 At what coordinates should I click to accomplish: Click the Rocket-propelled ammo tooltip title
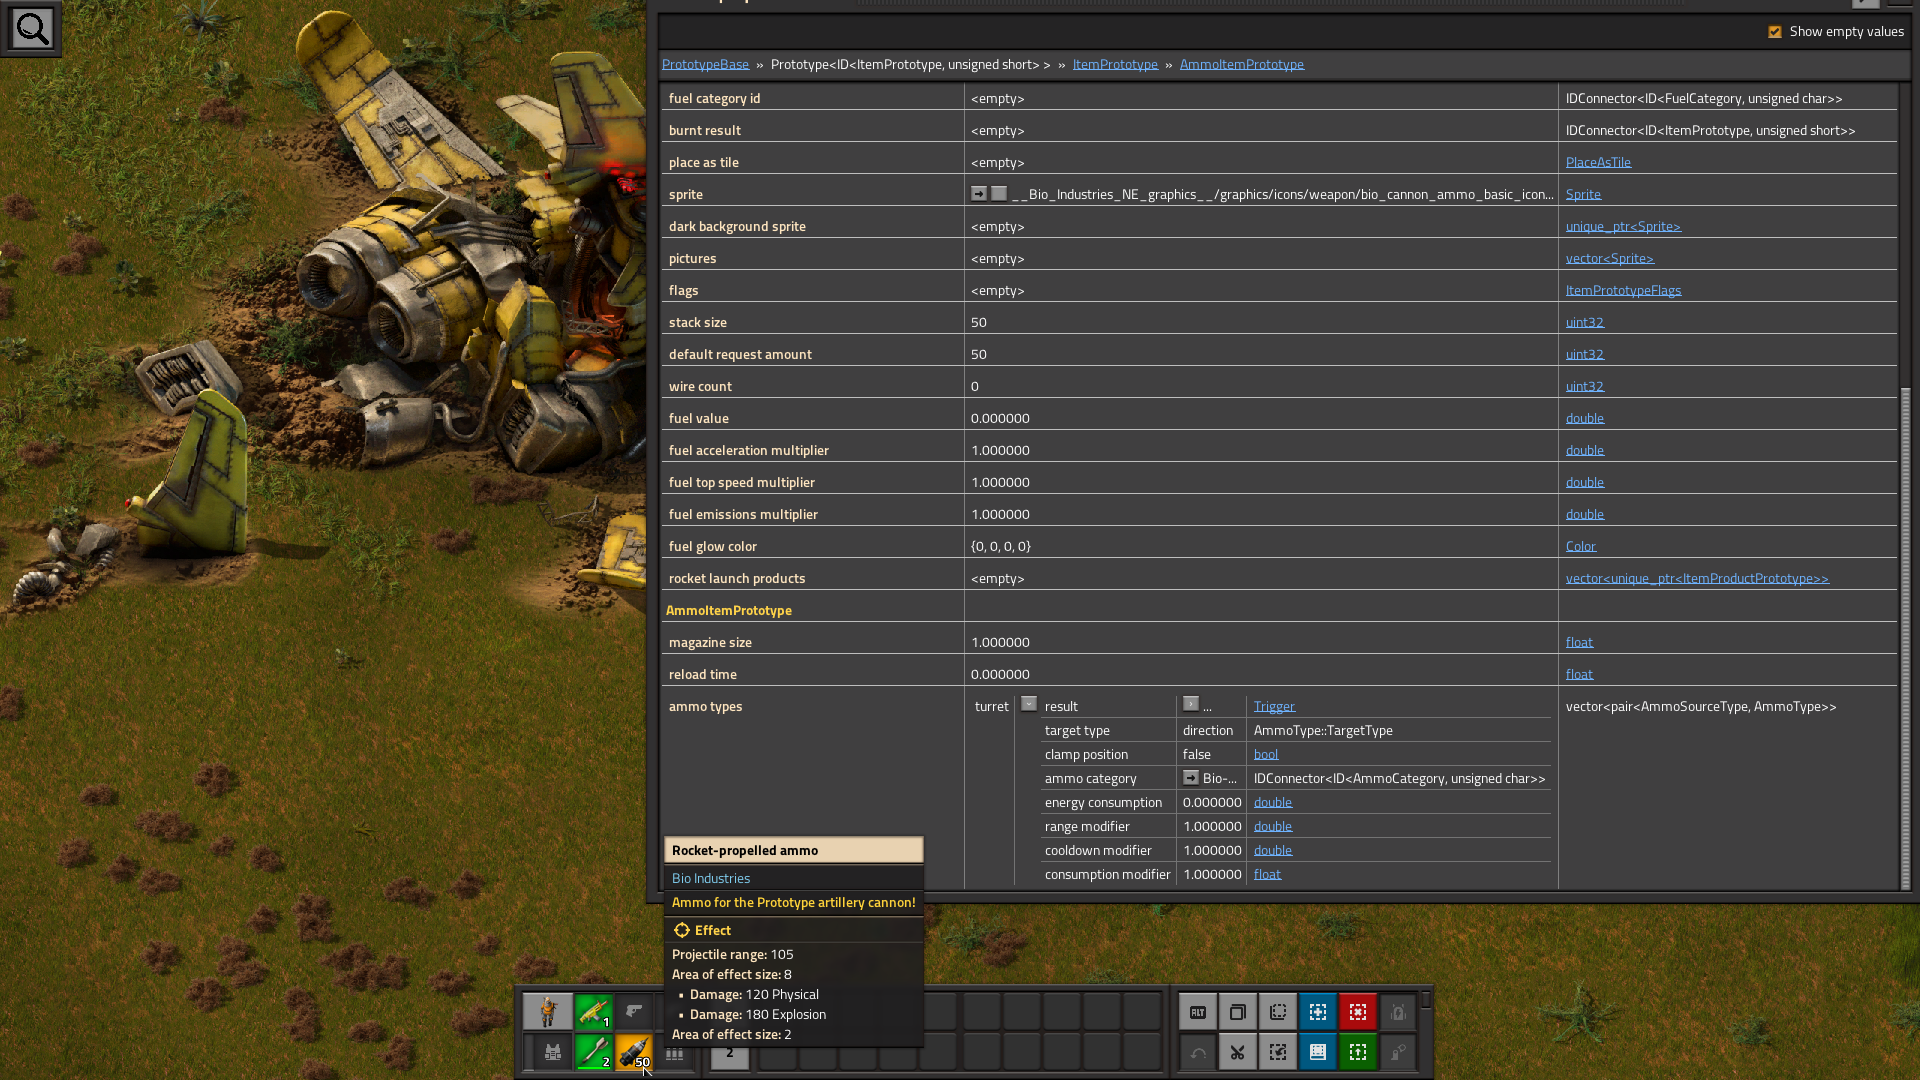tap(745, 850)
